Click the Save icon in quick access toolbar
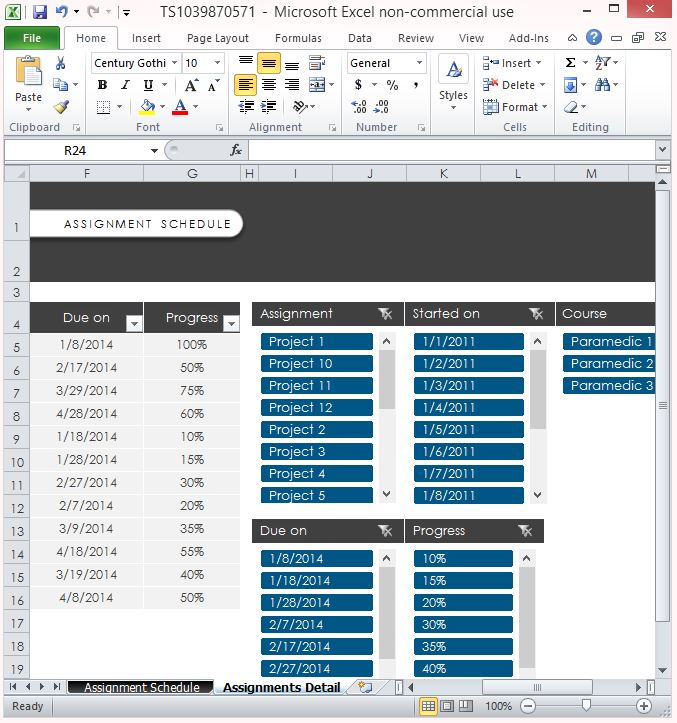 click(40, 13)
